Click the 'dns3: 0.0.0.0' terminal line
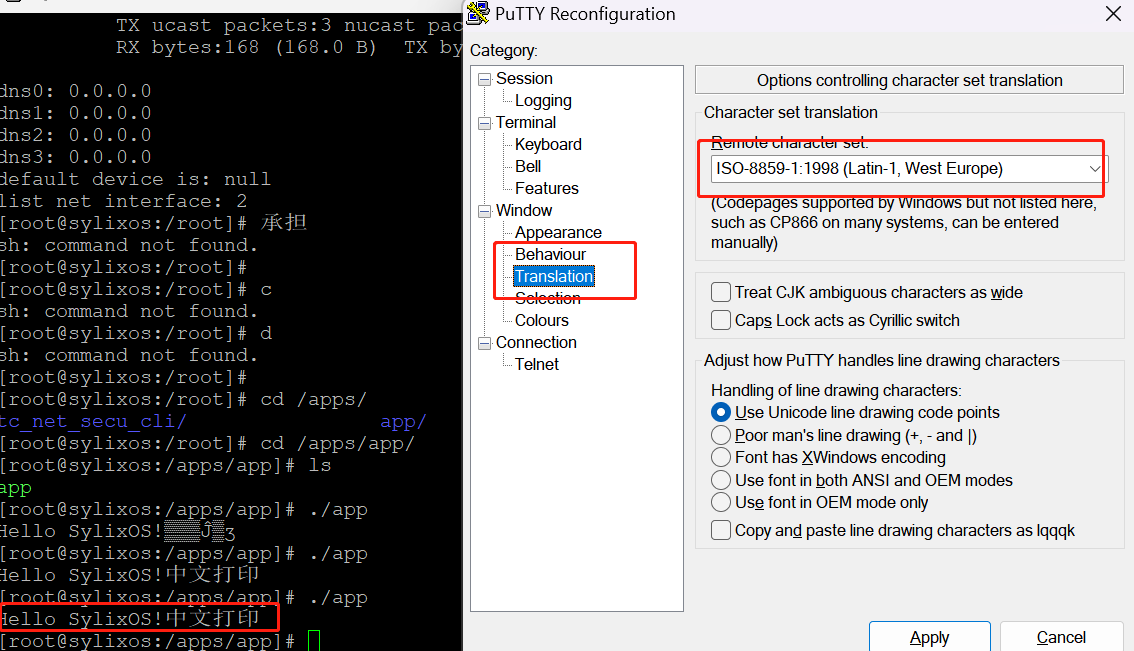 pyautogui.click(x=75, y=157)
